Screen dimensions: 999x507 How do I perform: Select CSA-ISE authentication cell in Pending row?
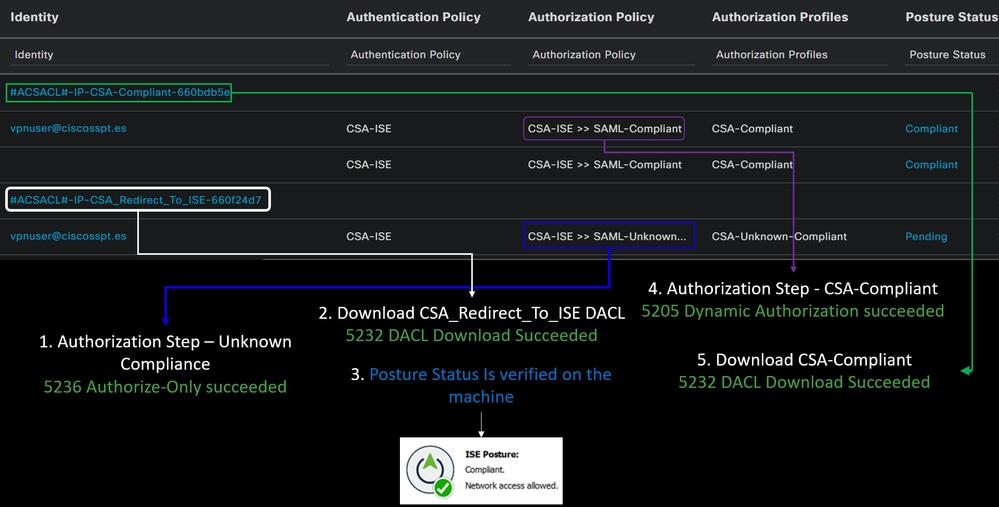pyautogui.click(x=368, y=236)
